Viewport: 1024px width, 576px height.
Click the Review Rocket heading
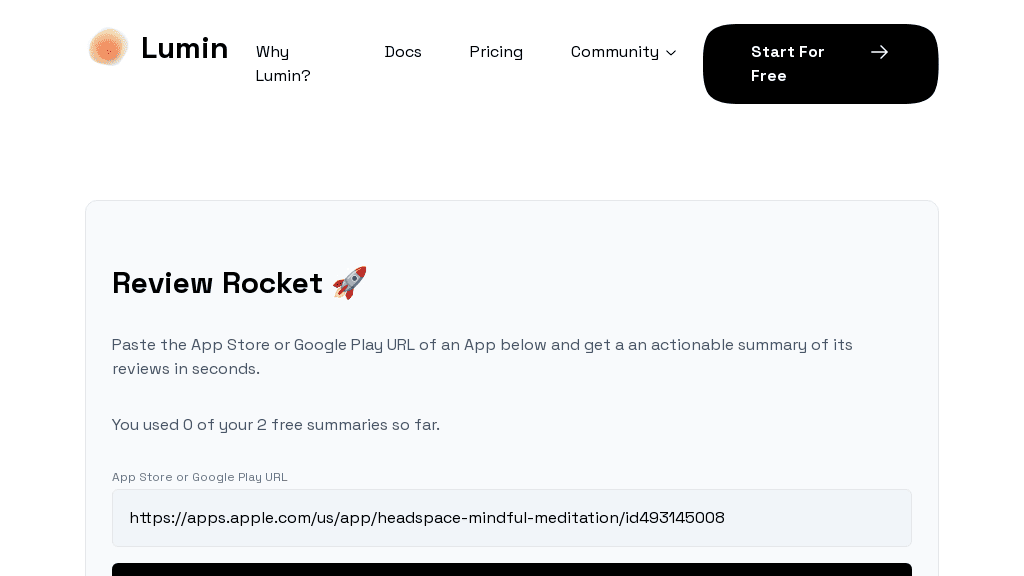[217, 283]
